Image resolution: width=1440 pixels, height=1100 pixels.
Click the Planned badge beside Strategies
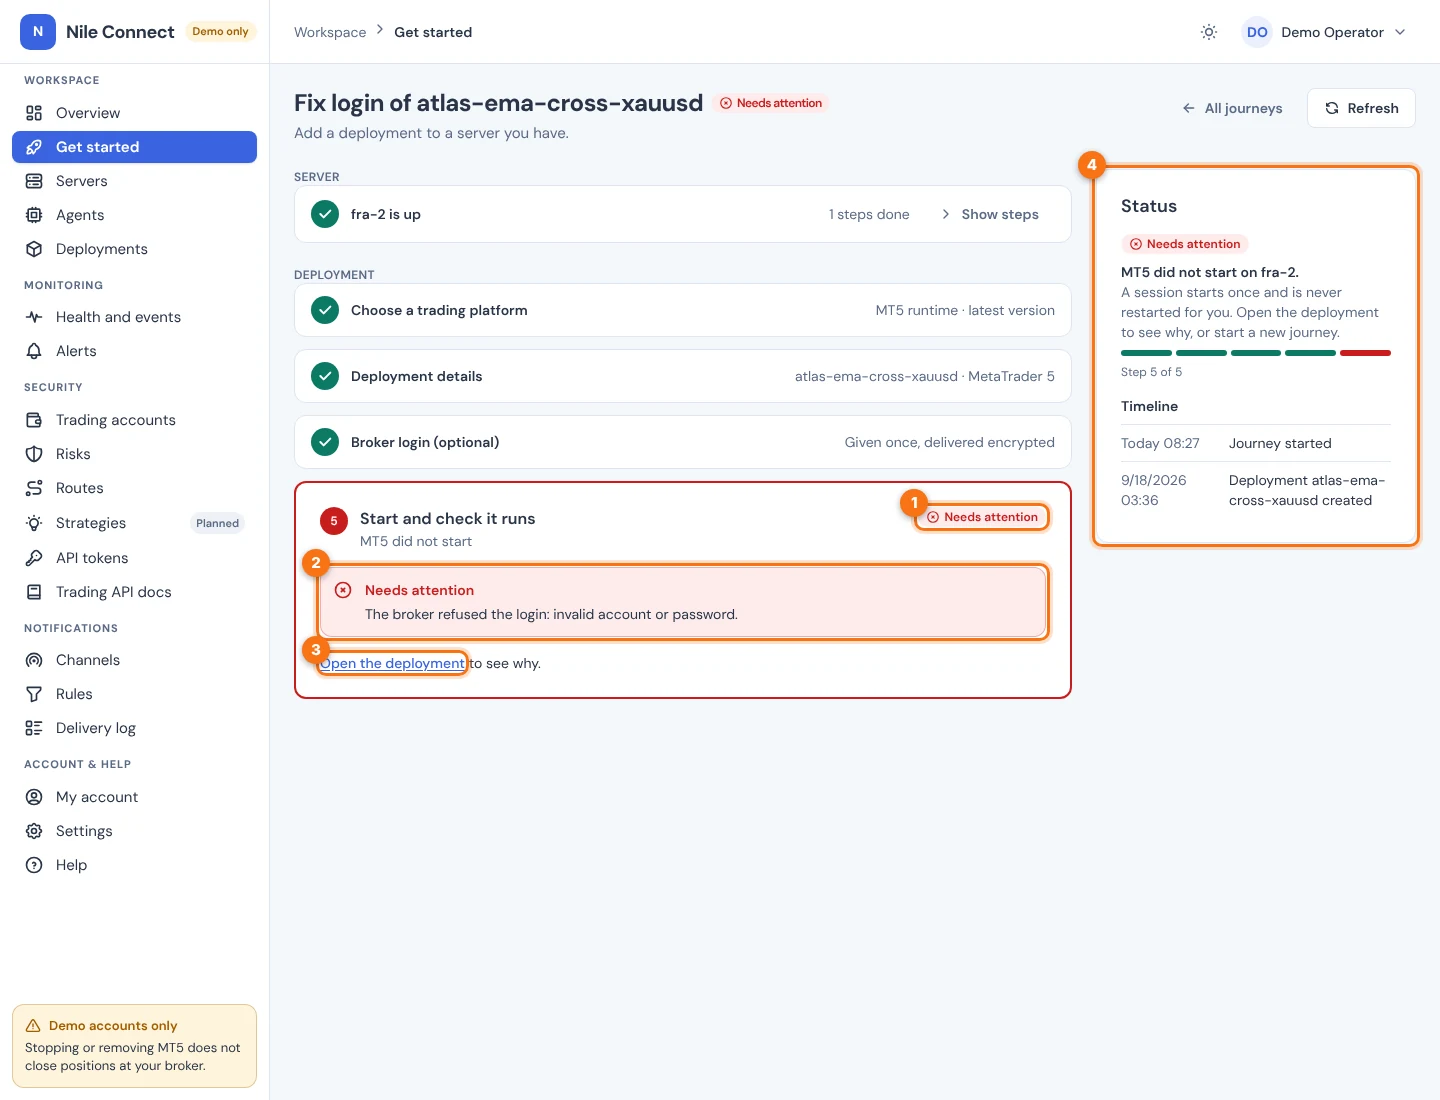217,523
